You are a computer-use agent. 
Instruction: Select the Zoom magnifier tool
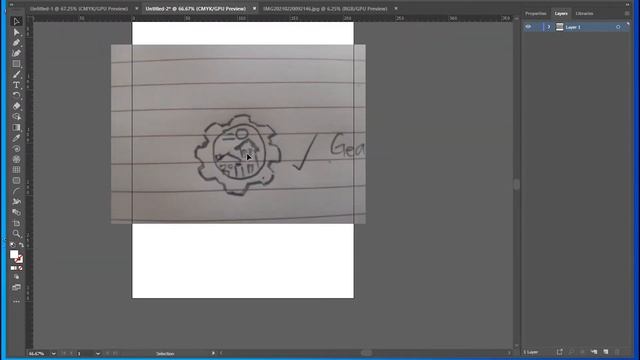[16, 233]
